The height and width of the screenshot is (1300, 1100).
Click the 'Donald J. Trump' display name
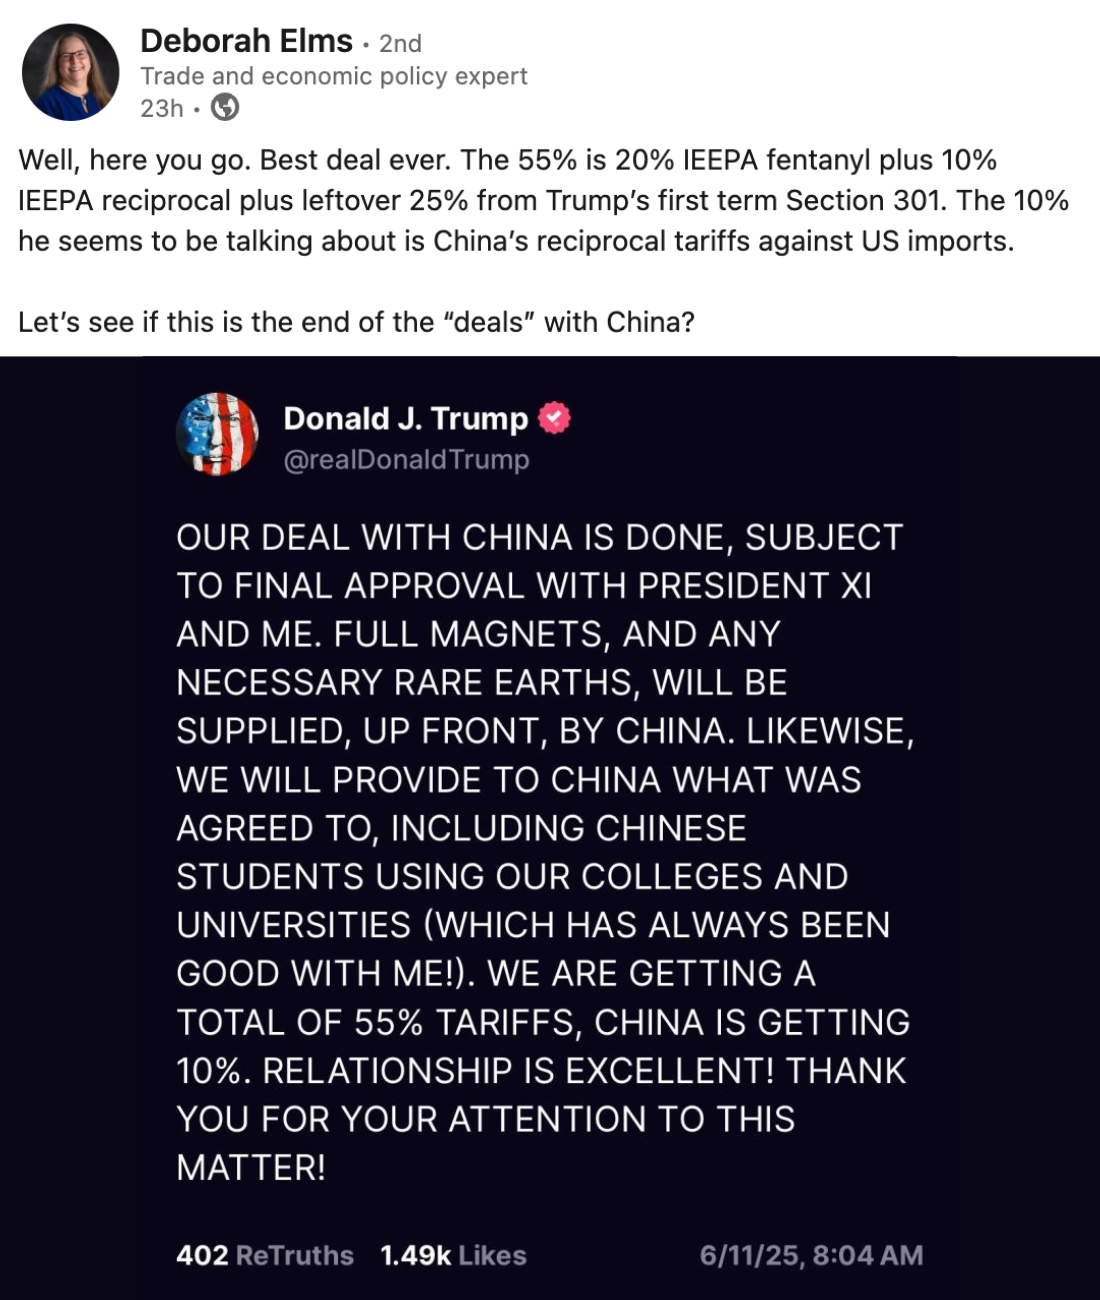[405, 419]
